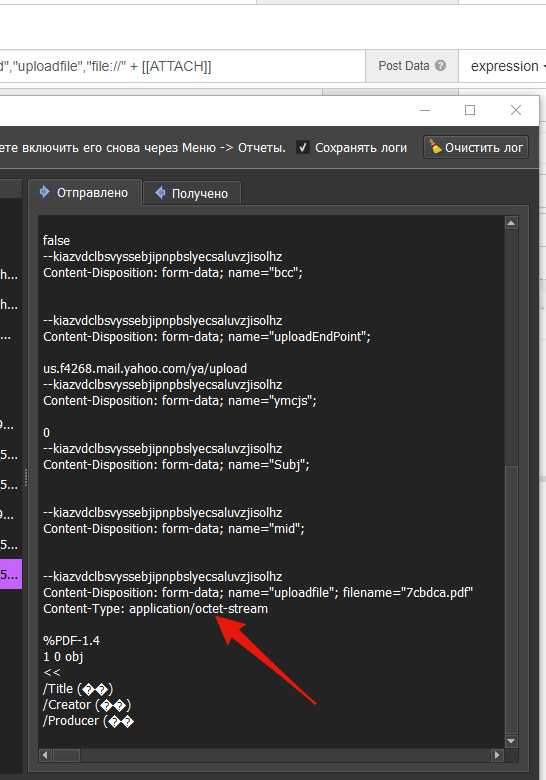Click the vertical scrollbar down arrow
This screenshot has width=546, height=780.
(x=511, y=741)
